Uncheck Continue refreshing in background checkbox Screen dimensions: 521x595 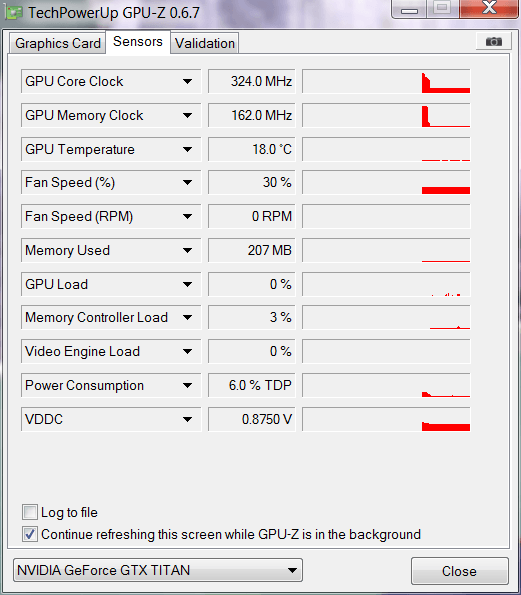pos(30,534)
